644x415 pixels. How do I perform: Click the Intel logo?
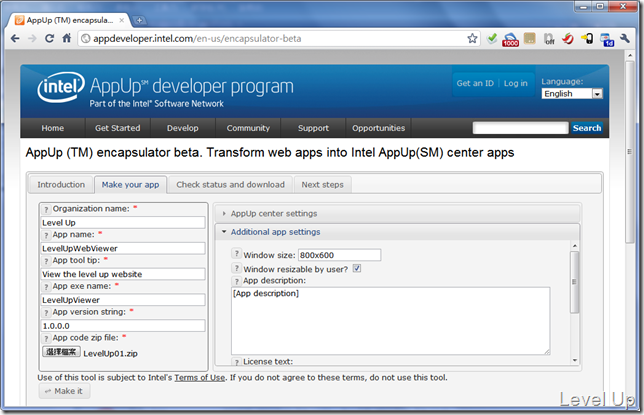coord(61,87)
